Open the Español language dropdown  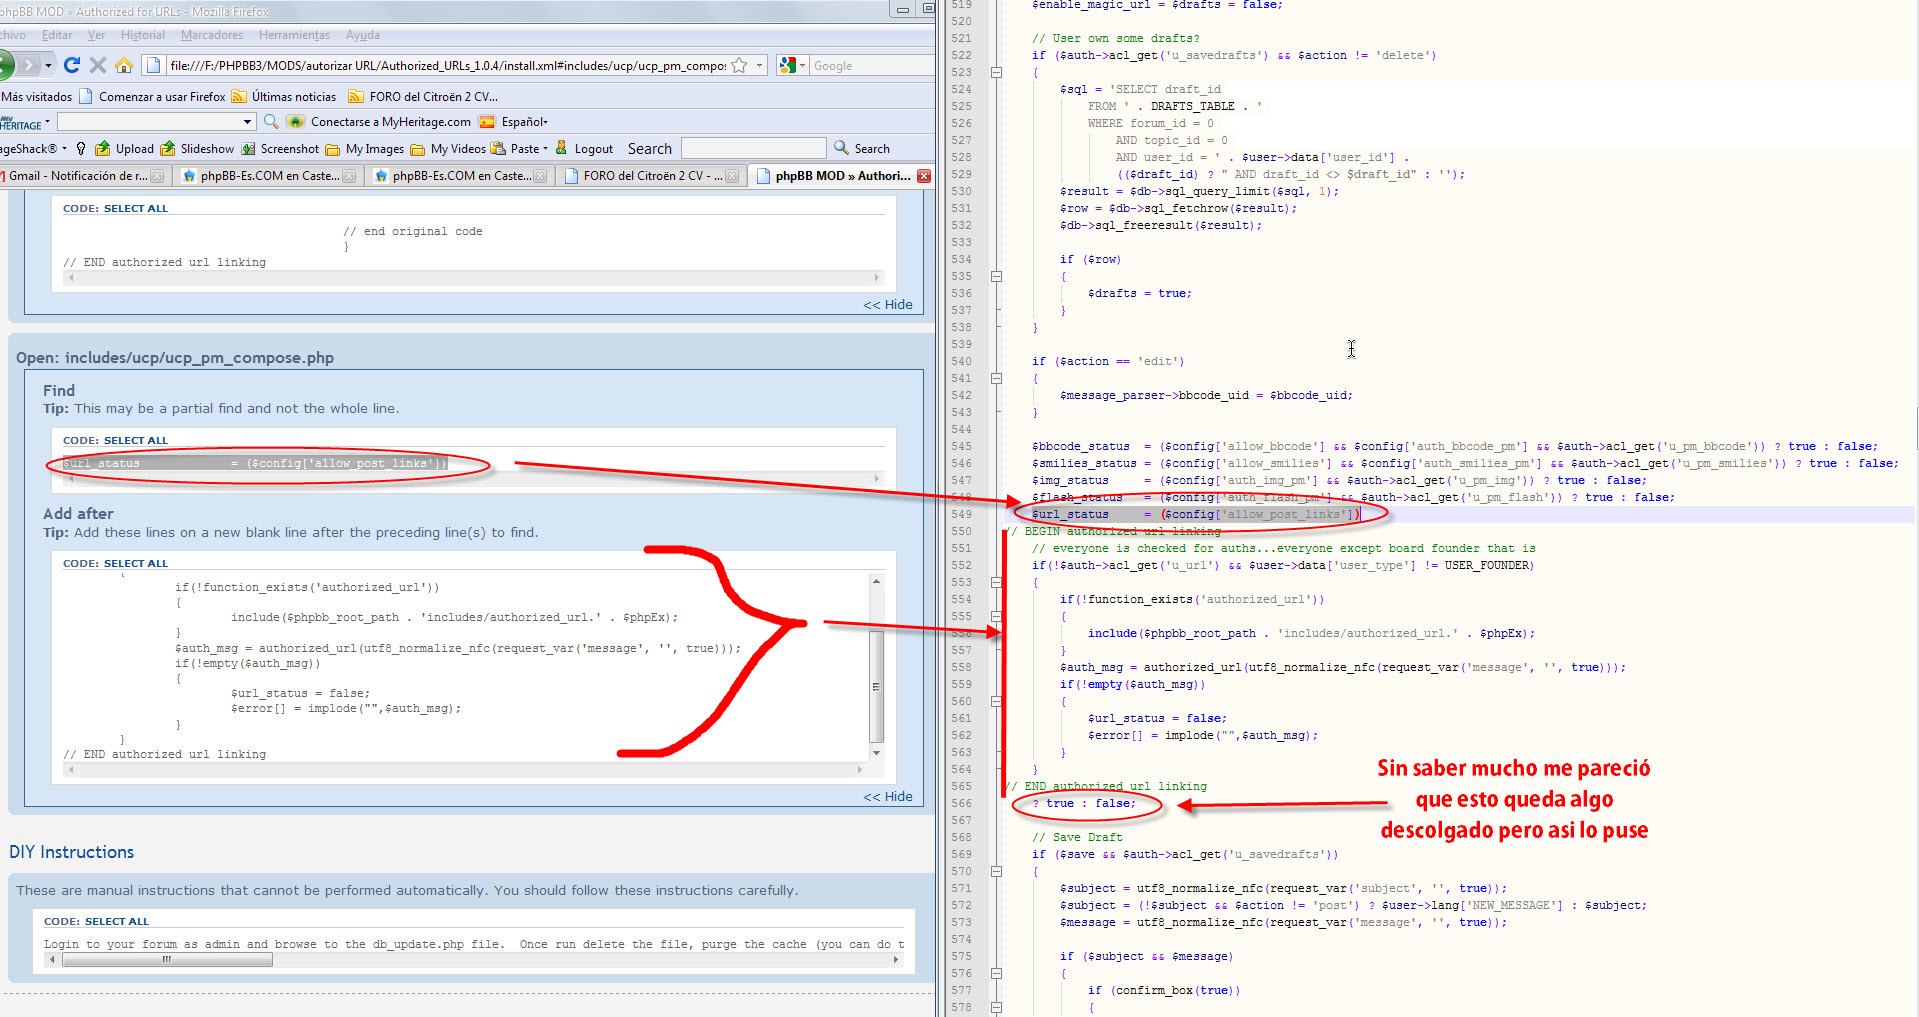(514, 121)
